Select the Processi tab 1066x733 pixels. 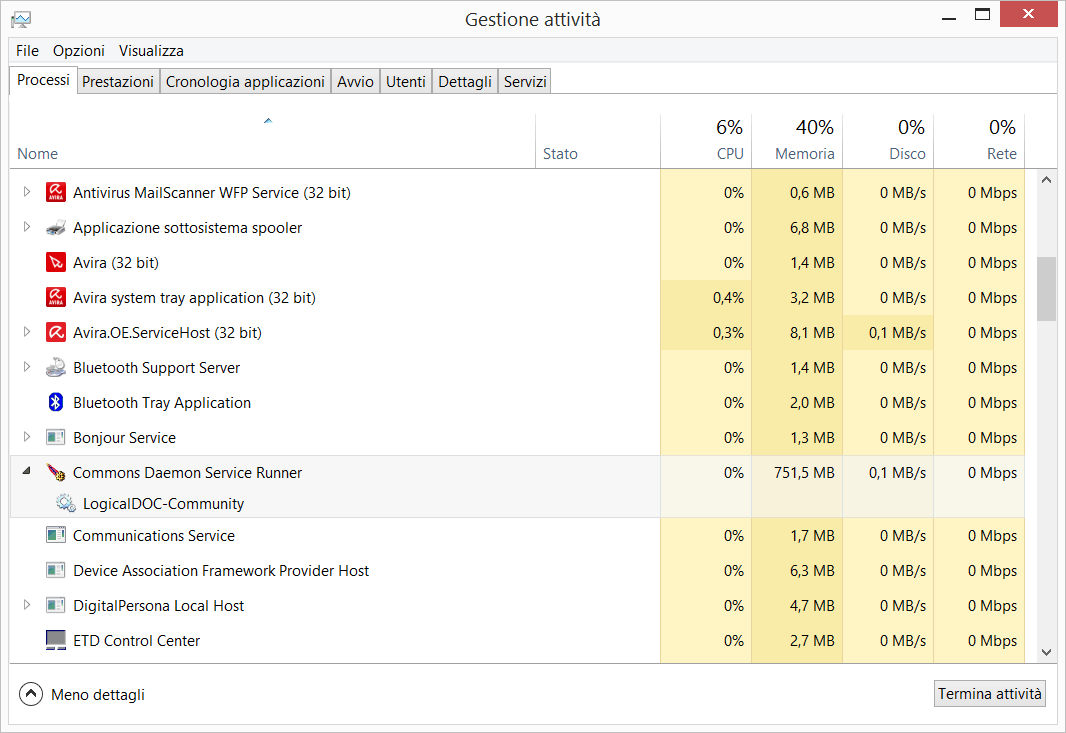coord(43,80)
